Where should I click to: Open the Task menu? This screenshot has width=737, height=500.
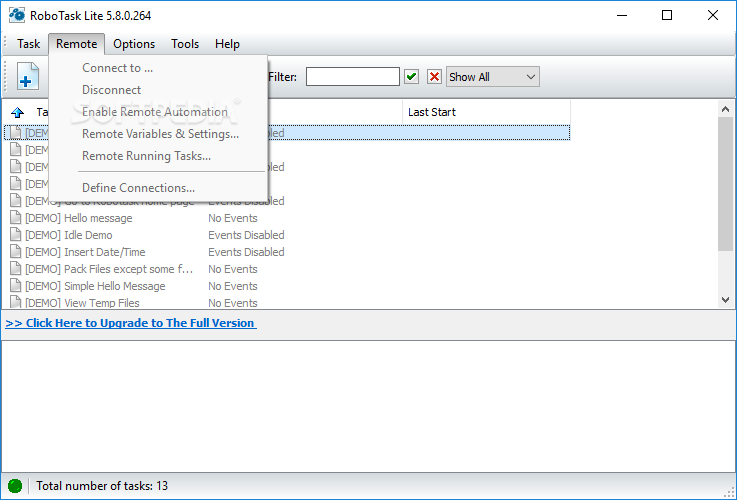[x=28, y=44]
